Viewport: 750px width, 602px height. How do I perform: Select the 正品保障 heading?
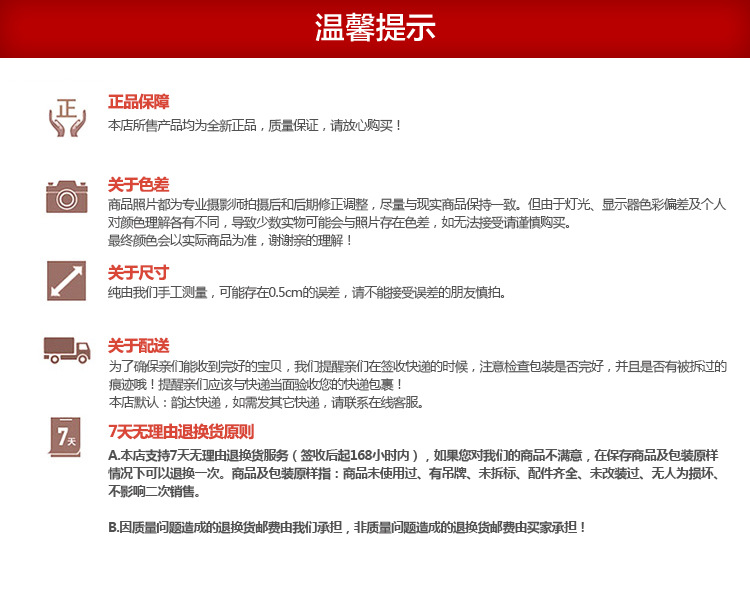point(138,102)
